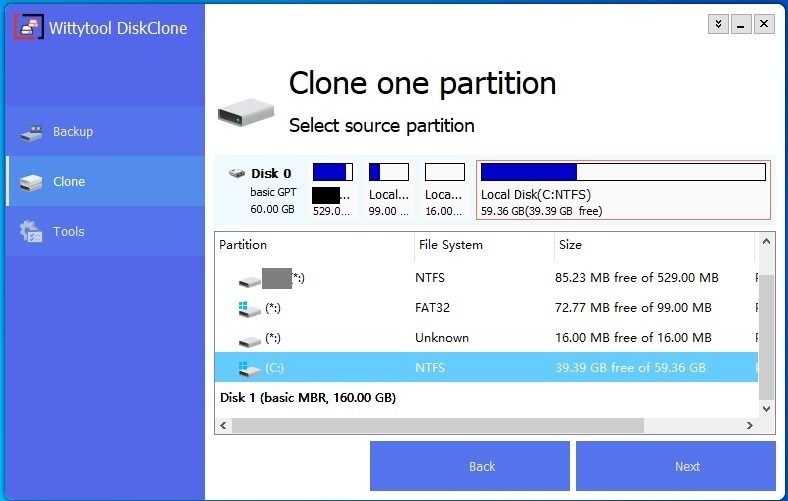Click '72.77 MB free of 99.00 MB' text
This screenshot has height=501, width=788.
tap(633, 308)
